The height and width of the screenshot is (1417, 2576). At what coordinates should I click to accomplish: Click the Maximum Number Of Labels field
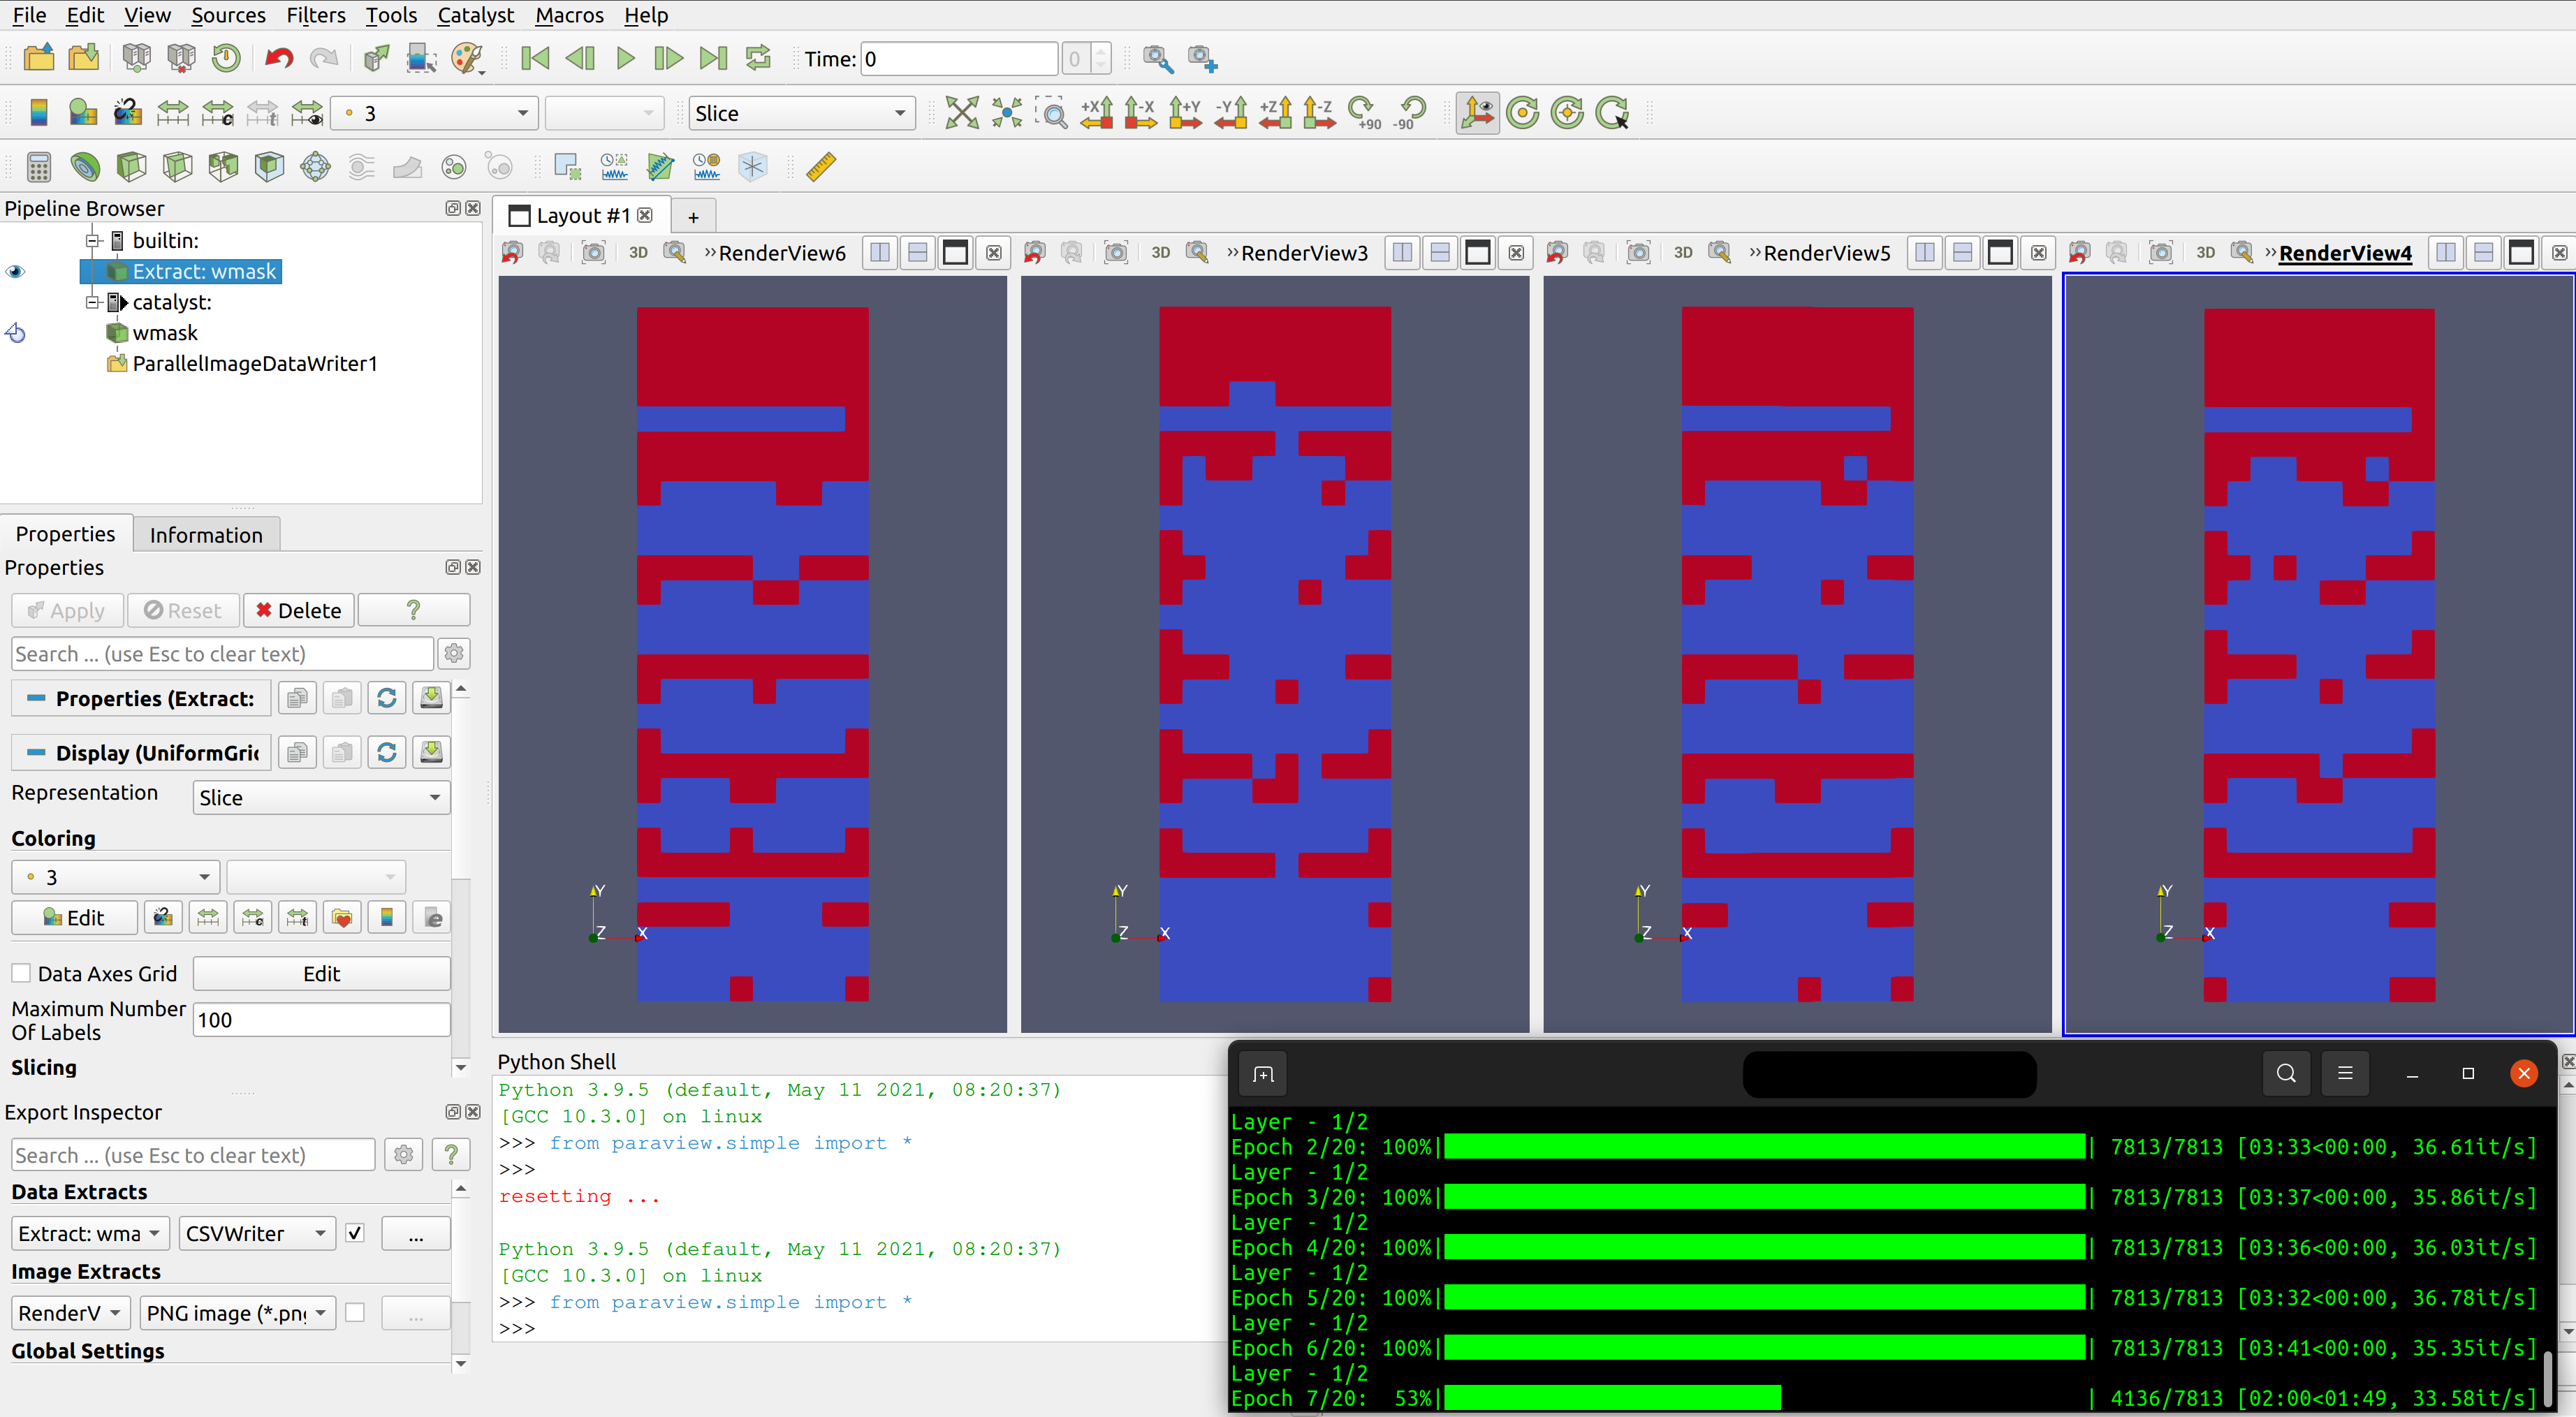320,1020
